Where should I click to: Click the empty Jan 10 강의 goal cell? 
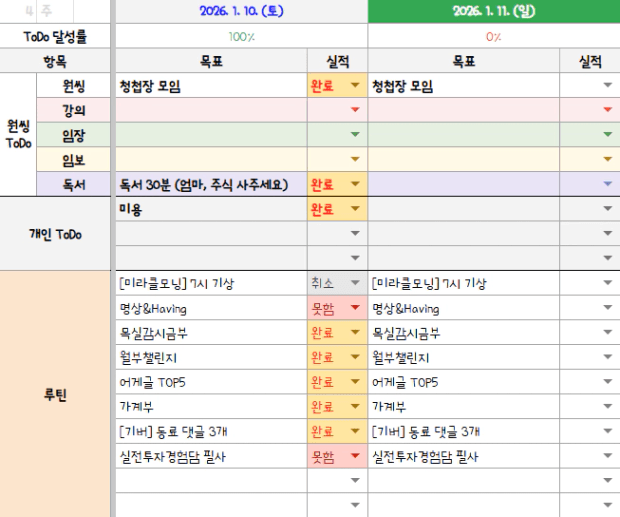click(211, 110)
